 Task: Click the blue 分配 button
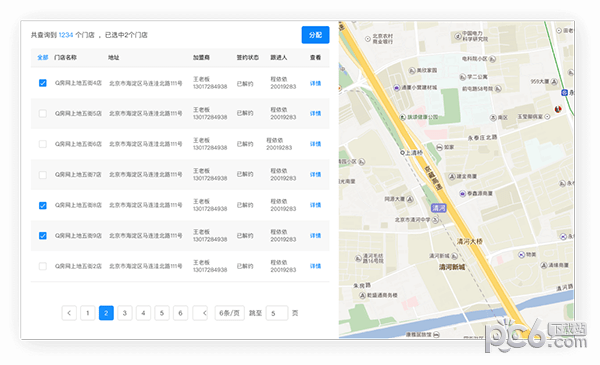click(315, 35)
